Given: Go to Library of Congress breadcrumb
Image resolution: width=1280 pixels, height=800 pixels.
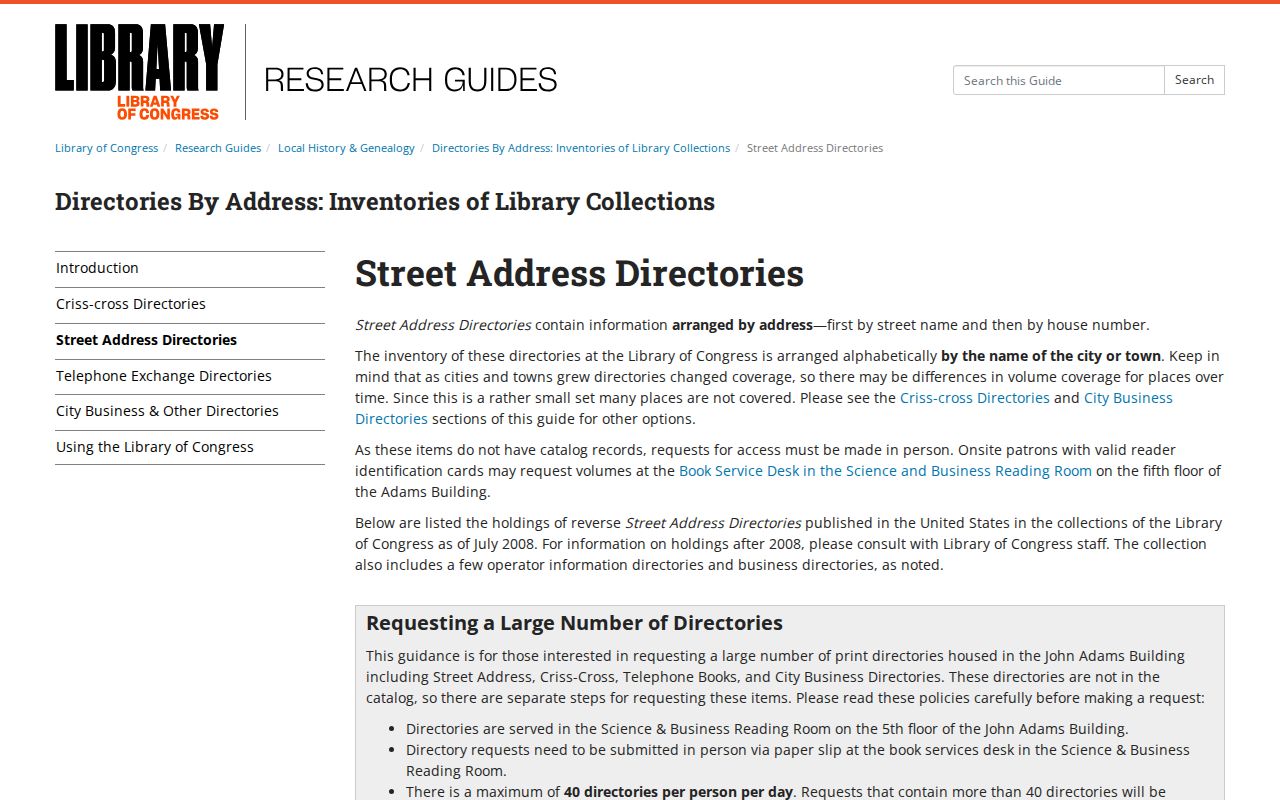Looking at the screenshot, I should pyautogui.click(x=106, y=148).
